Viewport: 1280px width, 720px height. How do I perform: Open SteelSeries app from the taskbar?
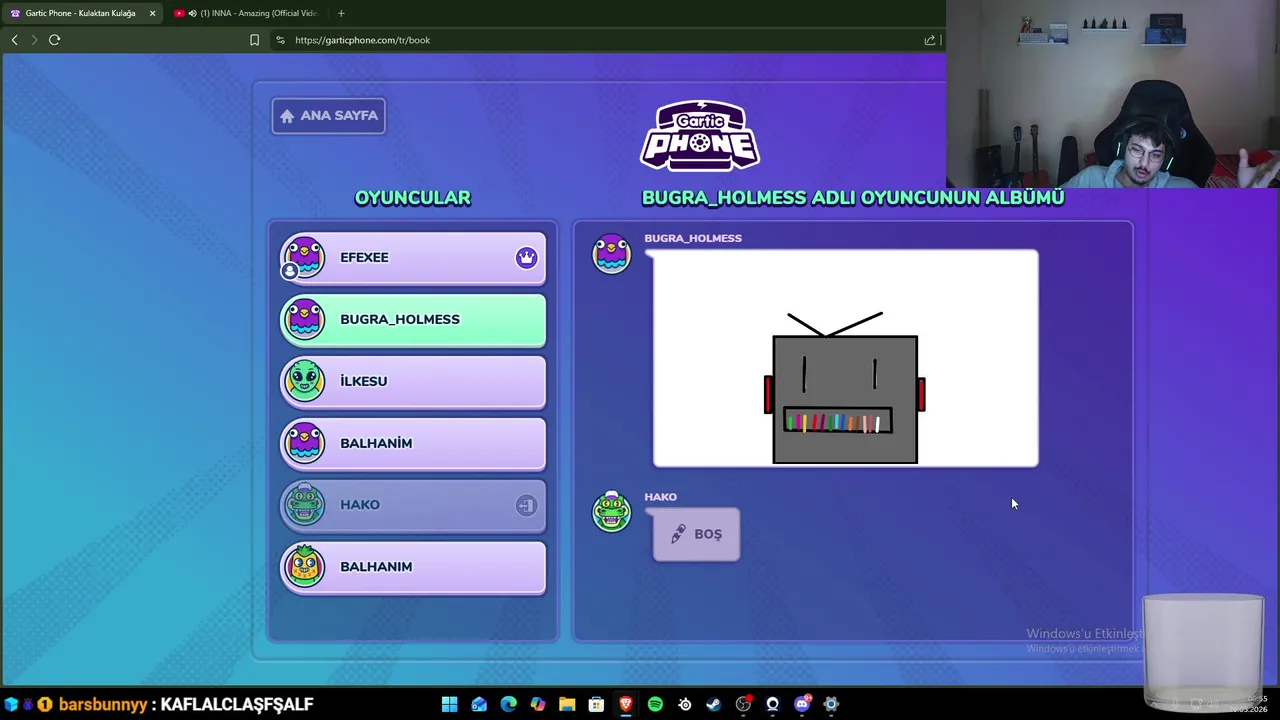click(x=684, y=704)
